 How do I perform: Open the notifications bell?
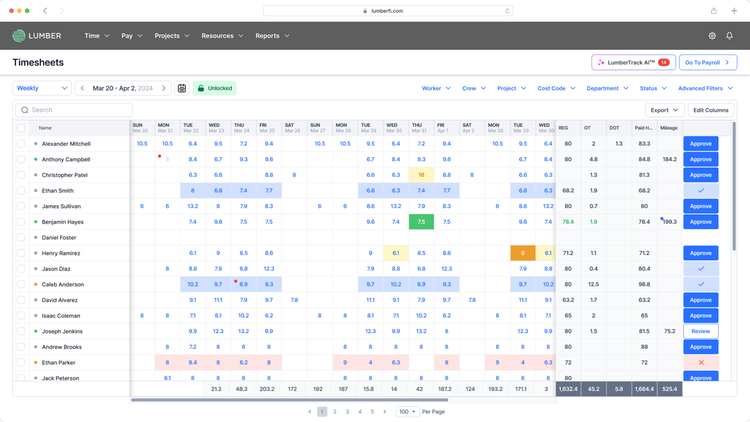click(729, 36)
